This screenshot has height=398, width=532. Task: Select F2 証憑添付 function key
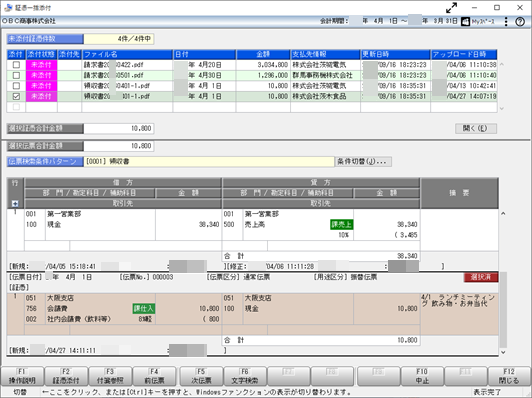coord(66,376)
